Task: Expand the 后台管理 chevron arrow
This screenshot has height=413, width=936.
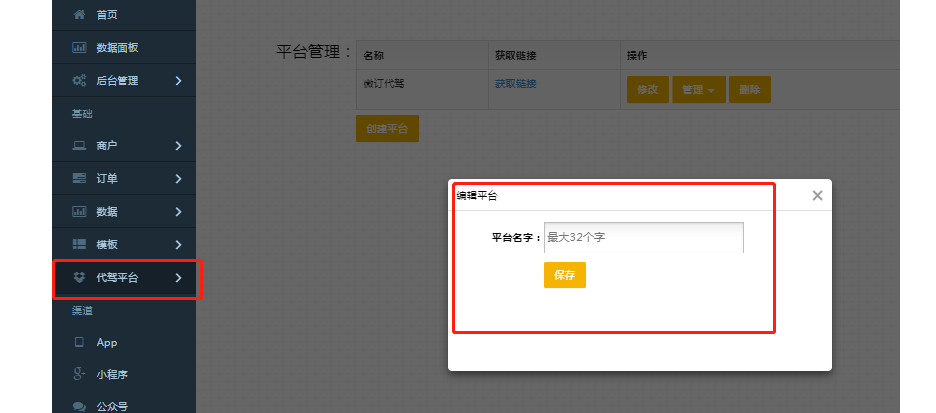Action: [178, 80]
